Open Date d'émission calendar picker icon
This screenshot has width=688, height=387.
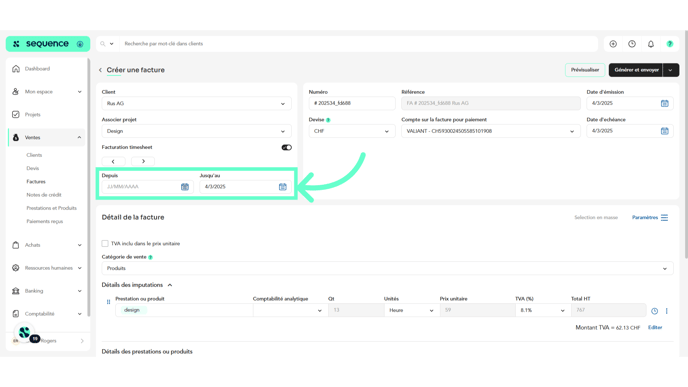(x=665, y=104)
